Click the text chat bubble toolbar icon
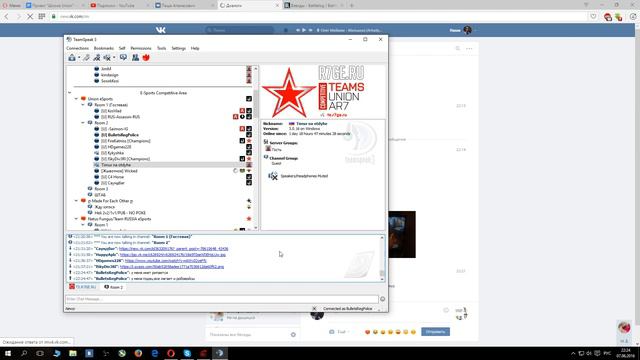Image resolution: width=640 pixels, height=360 pixels. 123,58
